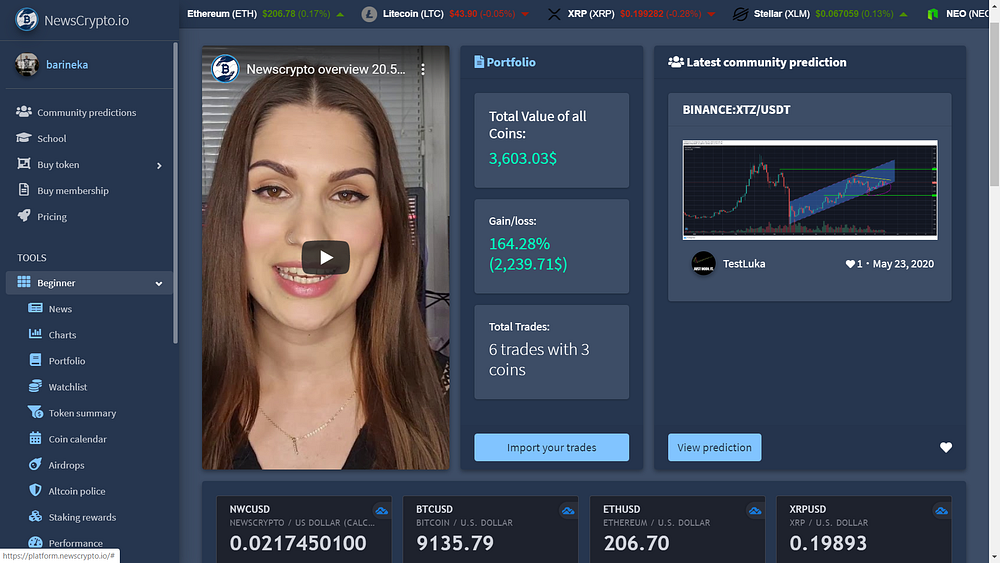
Task: Expand the Buy token submenu arrow
Action: [159, 166]
